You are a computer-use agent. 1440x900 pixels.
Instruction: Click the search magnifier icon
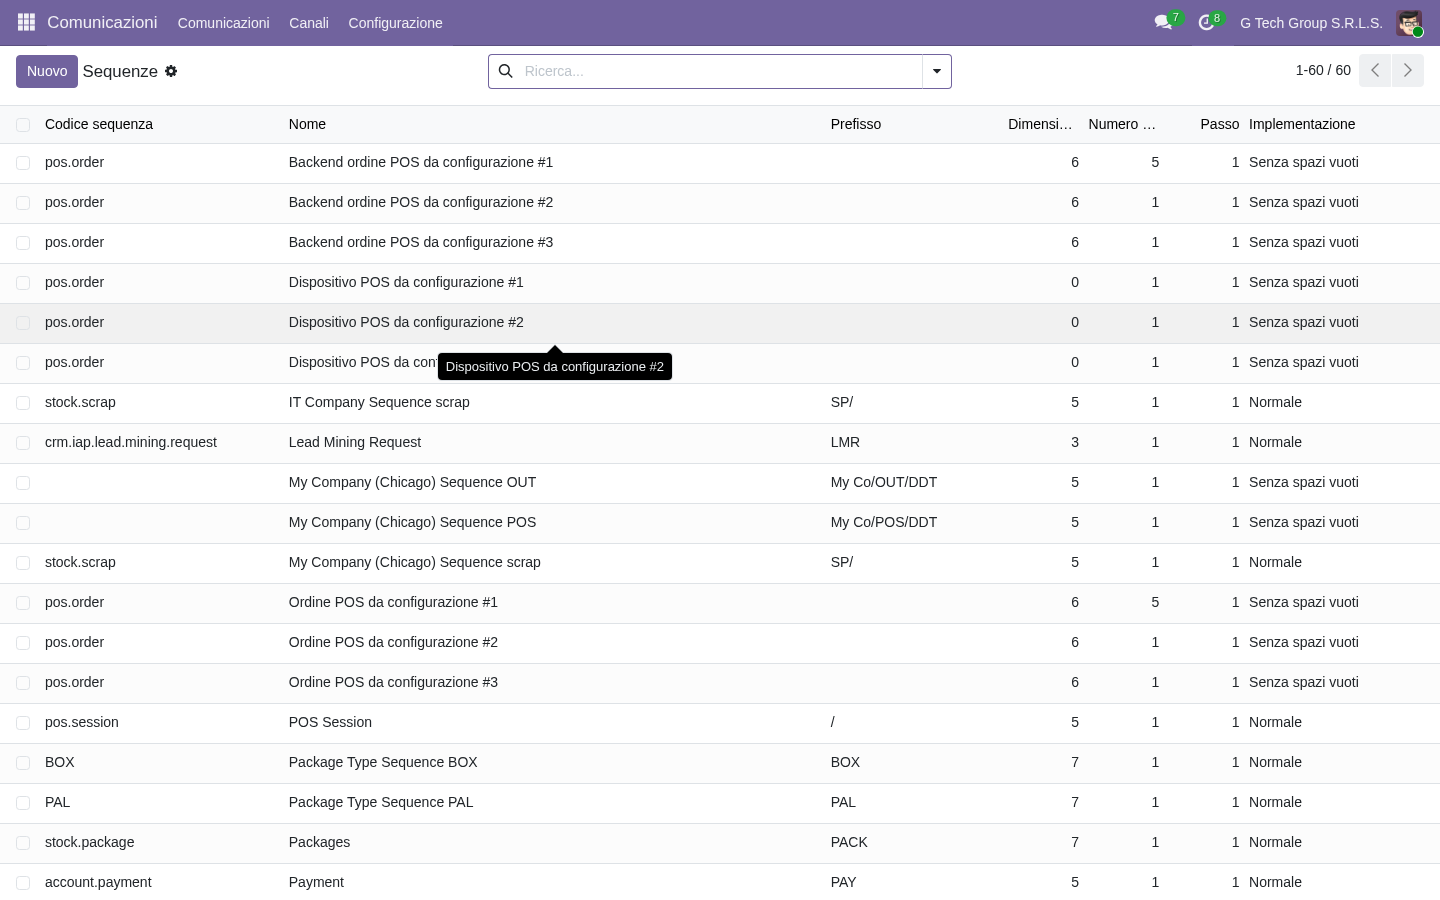(x=506, y=71)
